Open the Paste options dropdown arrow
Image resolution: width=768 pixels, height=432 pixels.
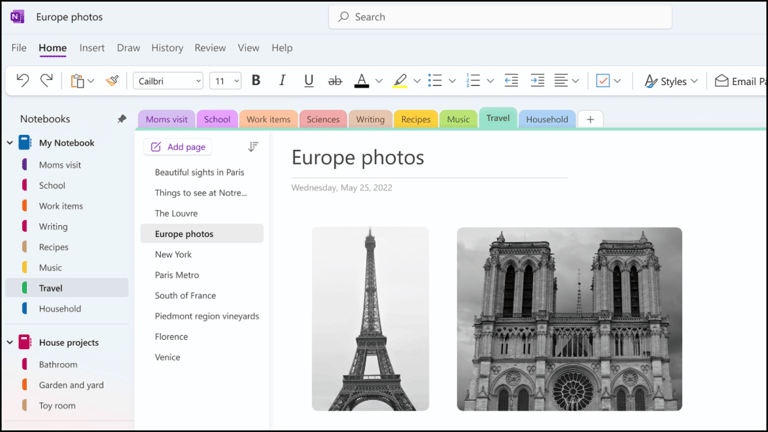coord(91,81)
